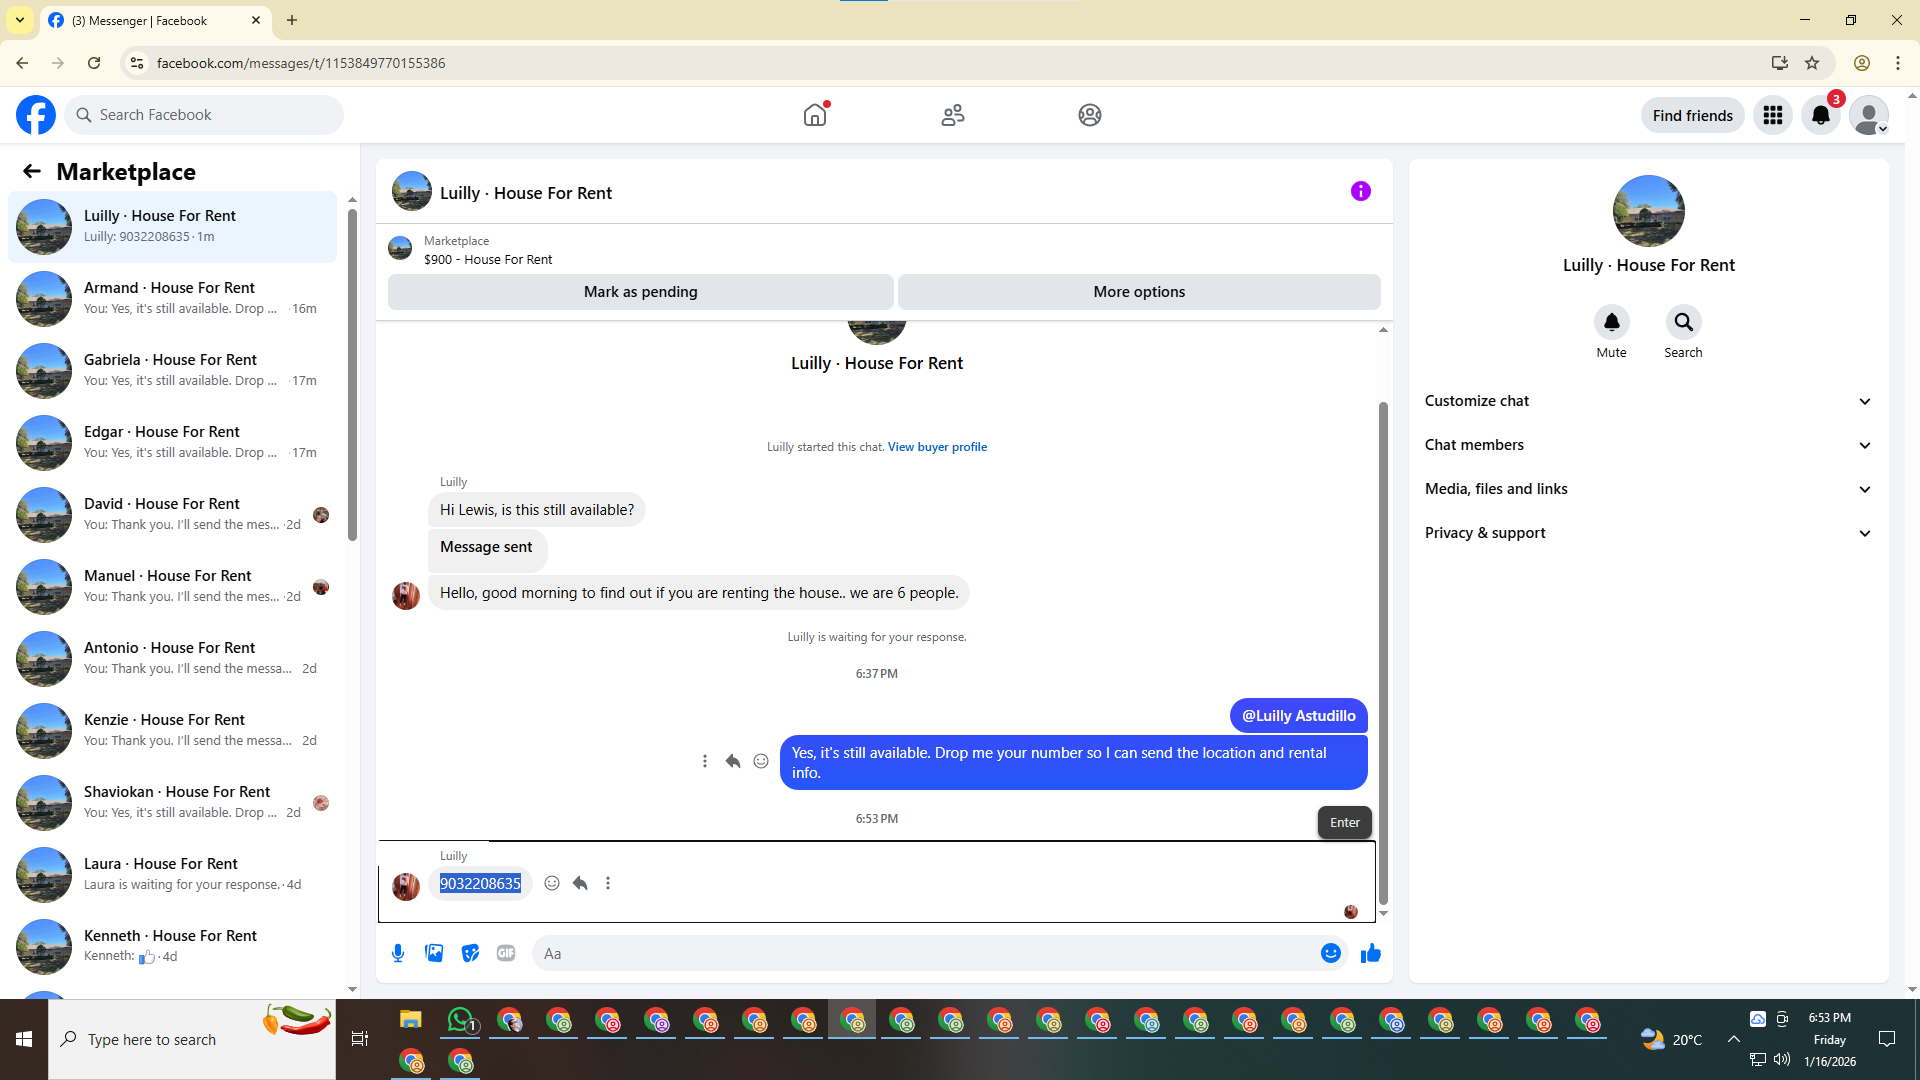The width and height of the screenshot is (1920, 1080).
Task: Click Search icon in chat details panel
Action: (1683, 322)
